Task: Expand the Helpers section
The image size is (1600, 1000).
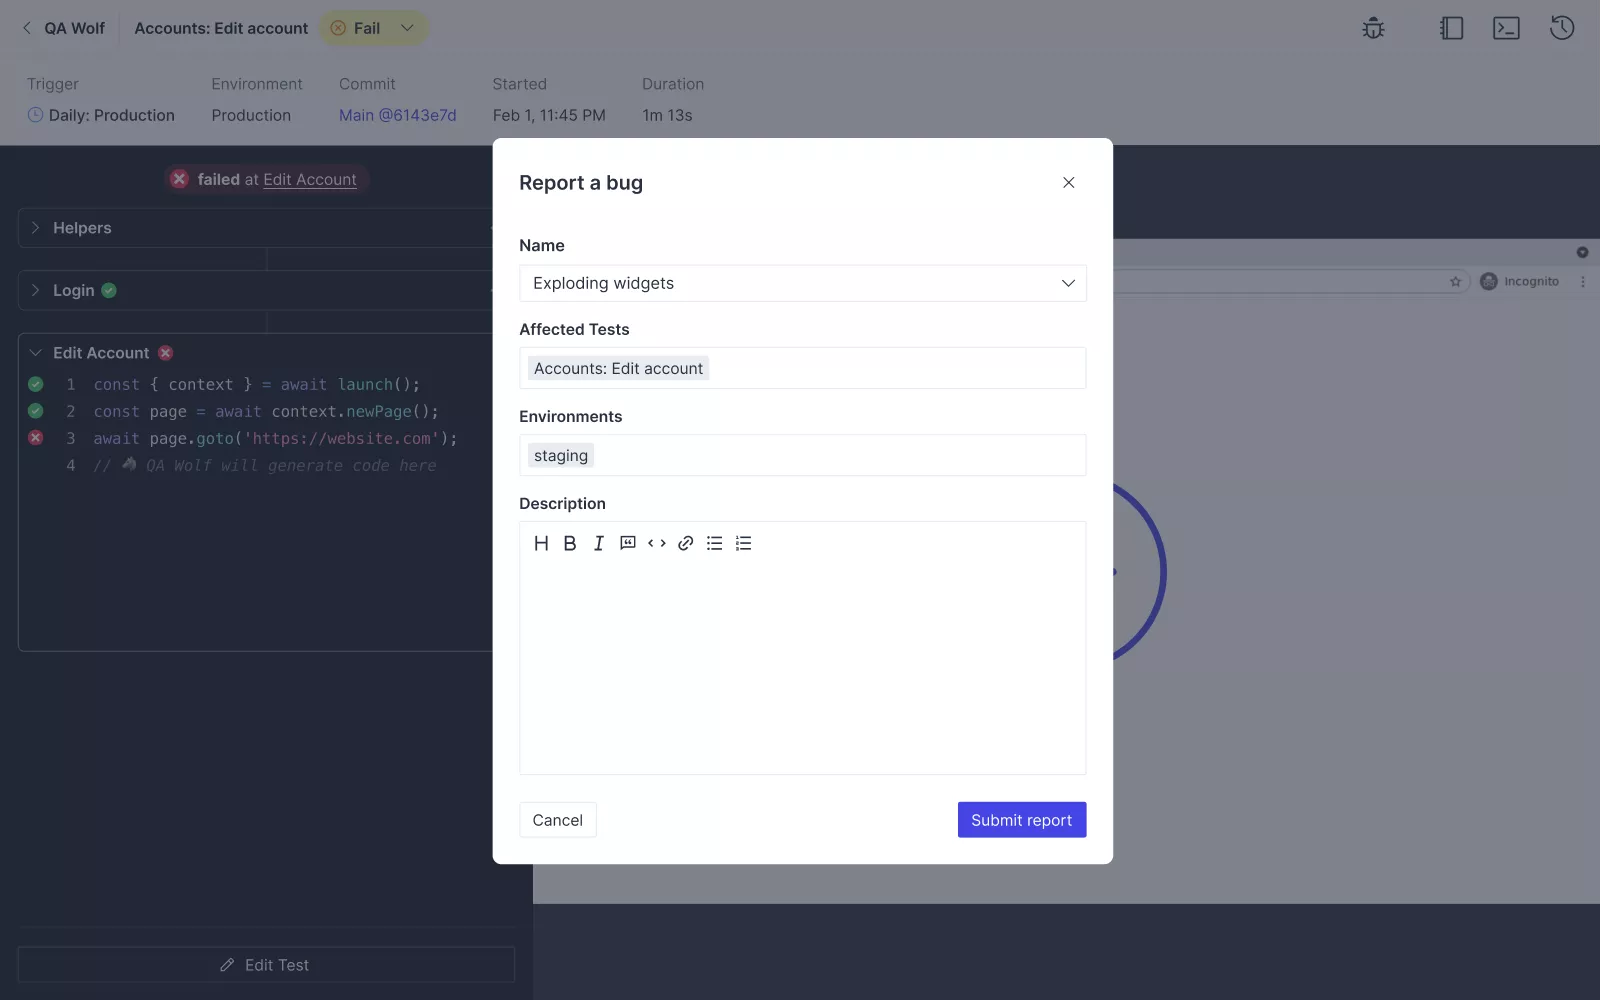Action: [x=36, y=228]
